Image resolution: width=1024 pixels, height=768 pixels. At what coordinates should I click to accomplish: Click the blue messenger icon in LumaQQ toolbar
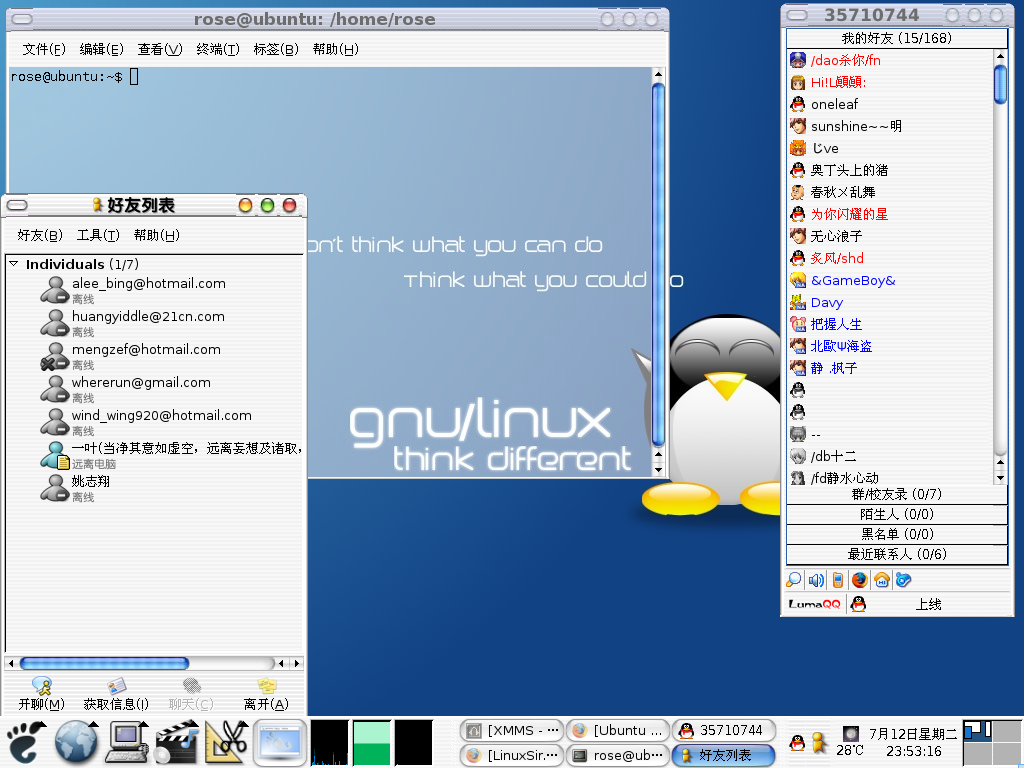pyautogui.click(x=903, y=580)
